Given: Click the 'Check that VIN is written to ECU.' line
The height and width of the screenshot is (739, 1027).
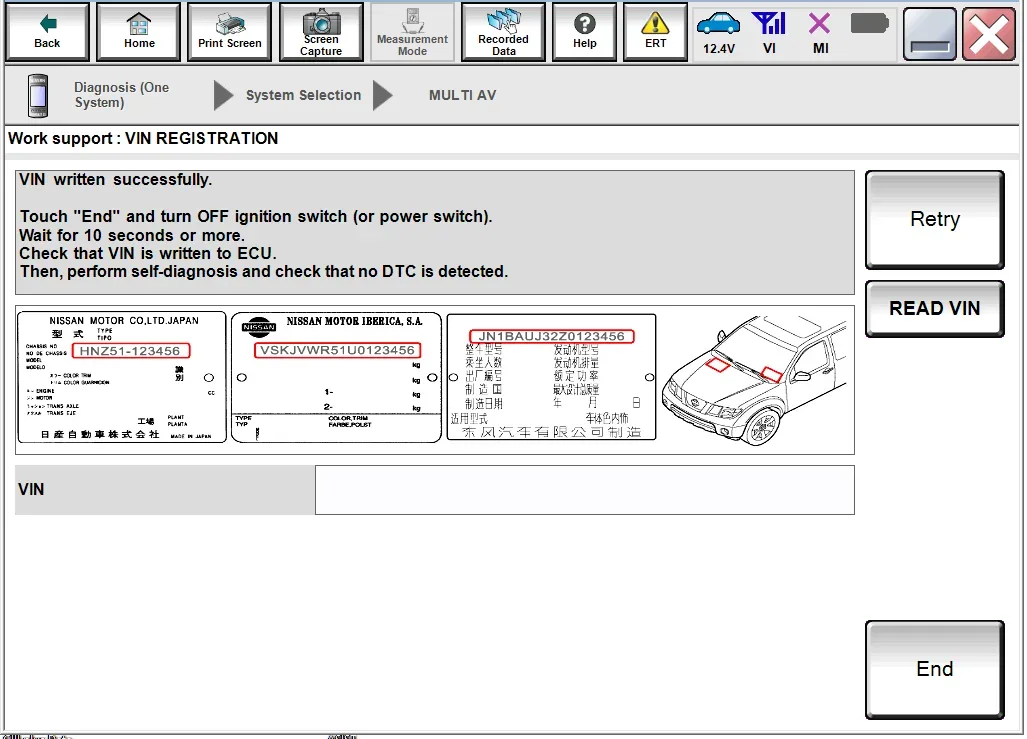Looking at the screenshot, I should 148,254.
